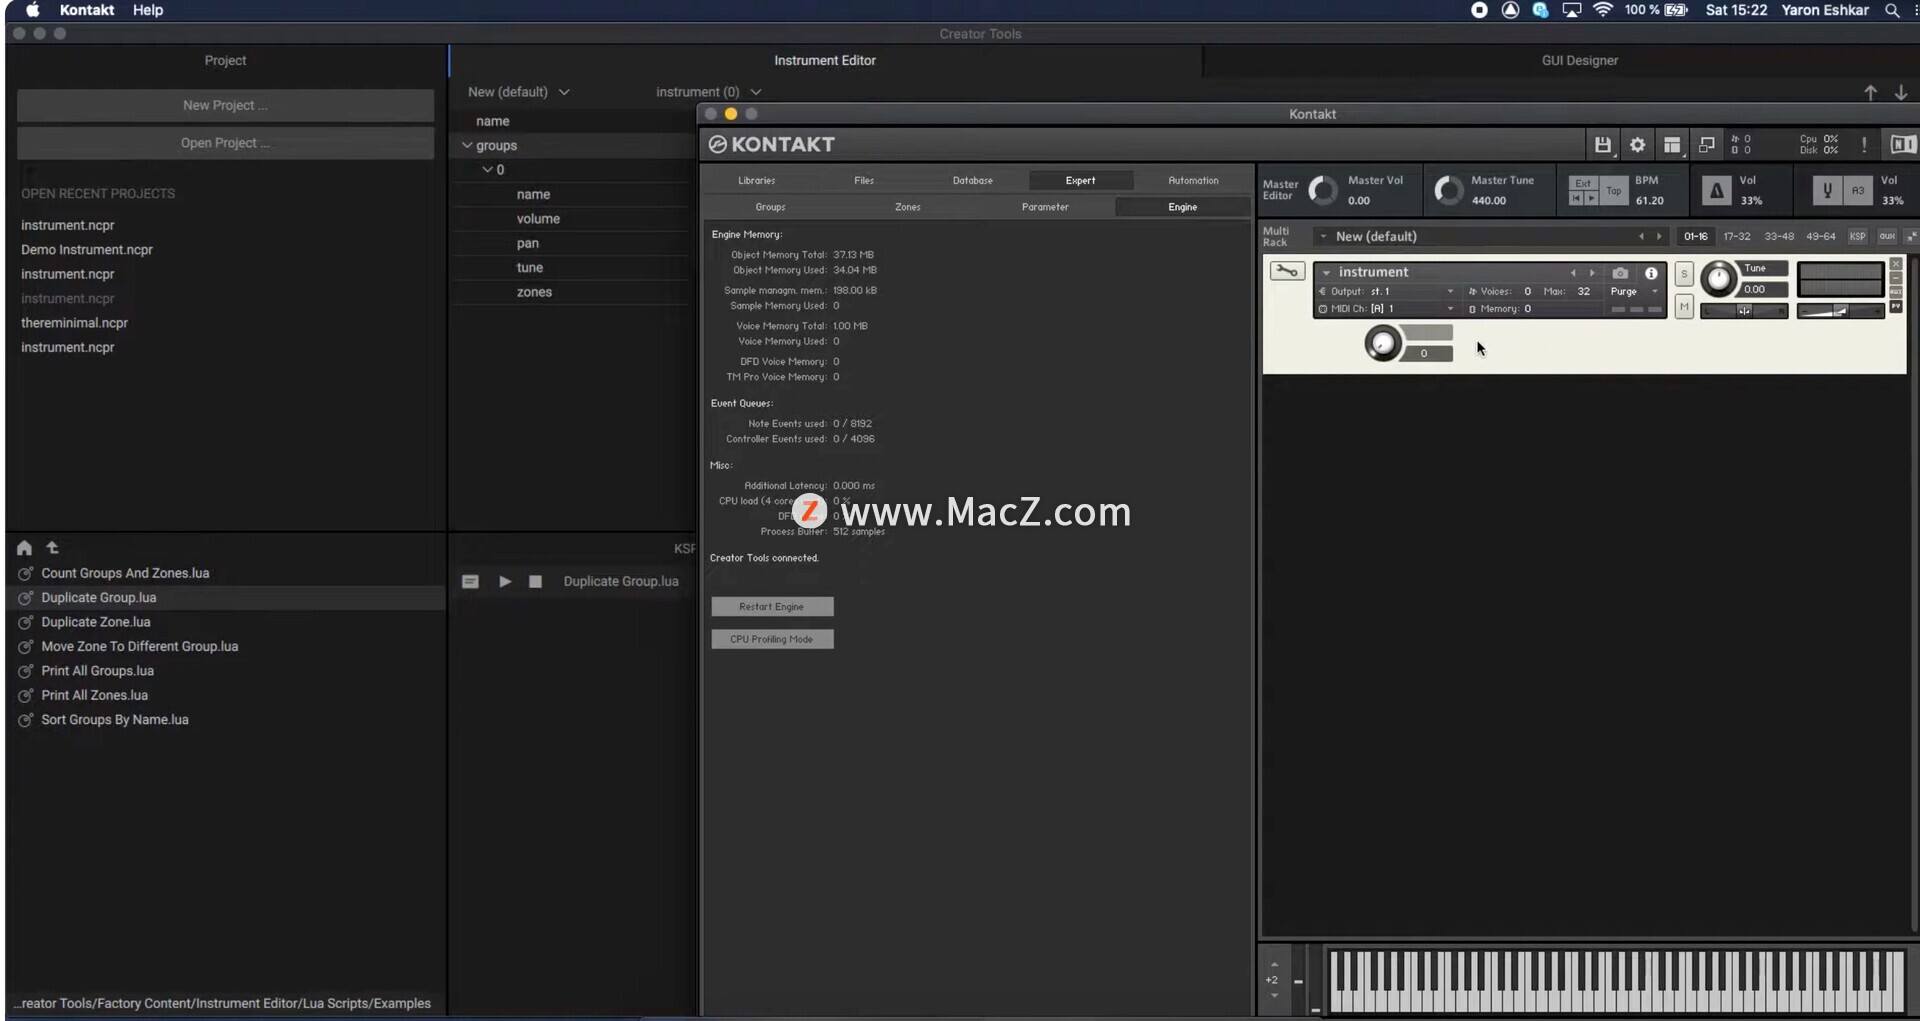Screen dimensions: 1920x1021
Task: Minimize the instrument header with minus button
Action: point(1896,277)
